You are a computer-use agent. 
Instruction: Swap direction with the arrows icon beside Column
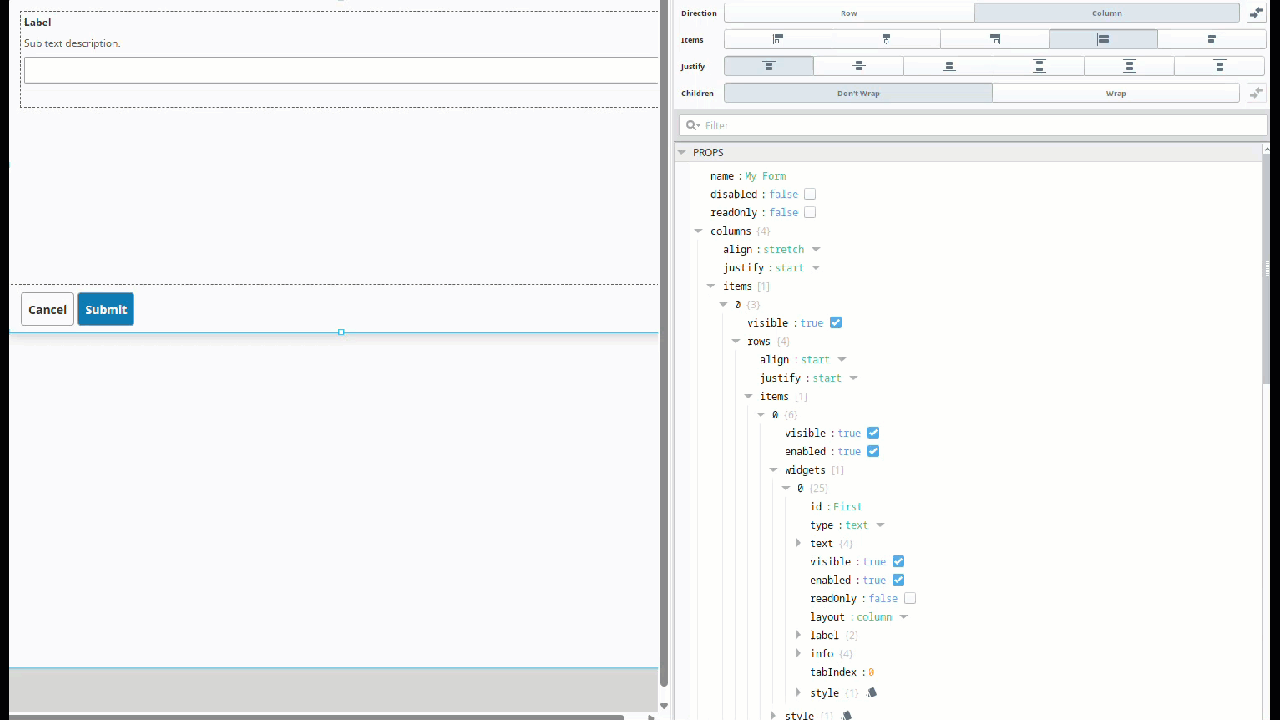tap(1256, 13)
